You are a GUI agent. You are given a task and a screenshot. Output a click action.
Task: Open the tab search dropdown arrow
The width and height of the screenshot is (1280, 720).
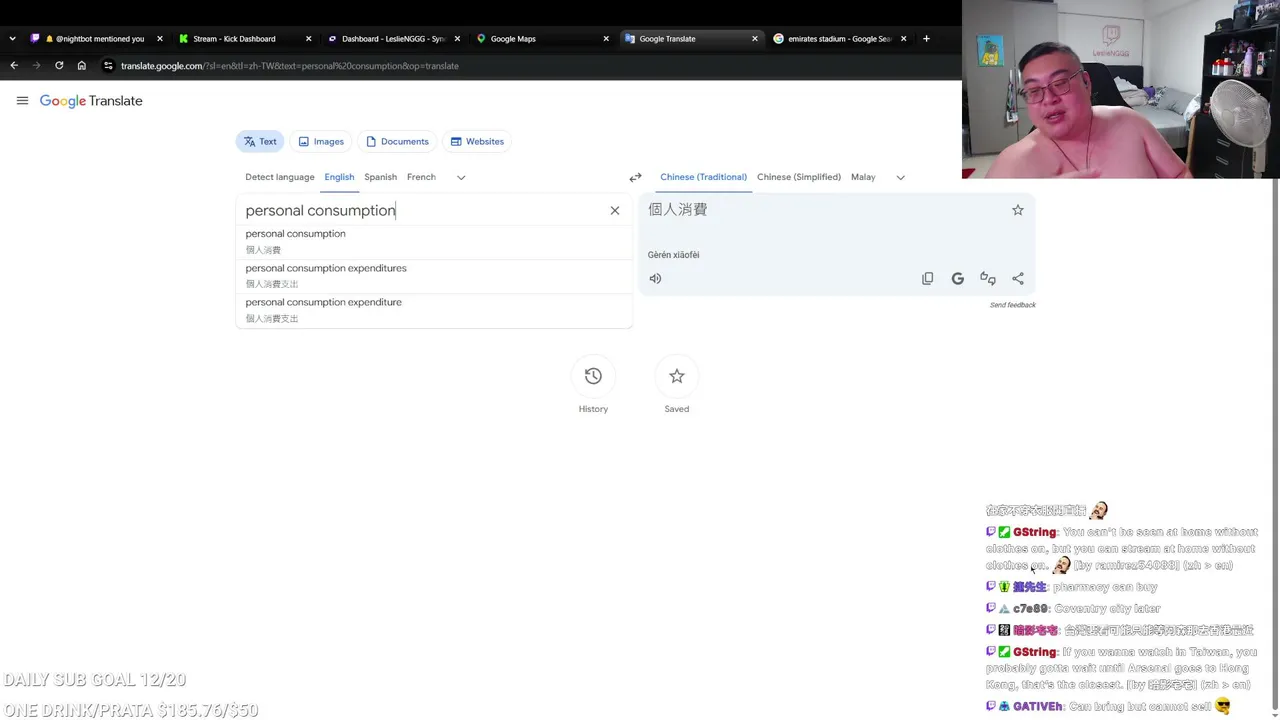pos(12,39)
